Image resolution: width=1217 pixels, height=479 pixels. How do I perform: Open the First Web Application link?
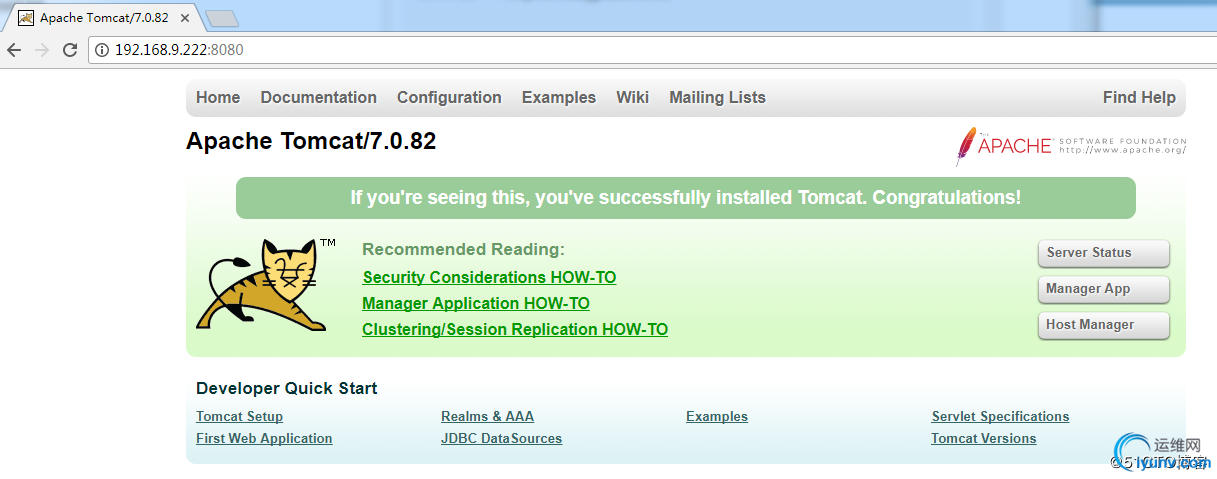click(x=264, y=438)
